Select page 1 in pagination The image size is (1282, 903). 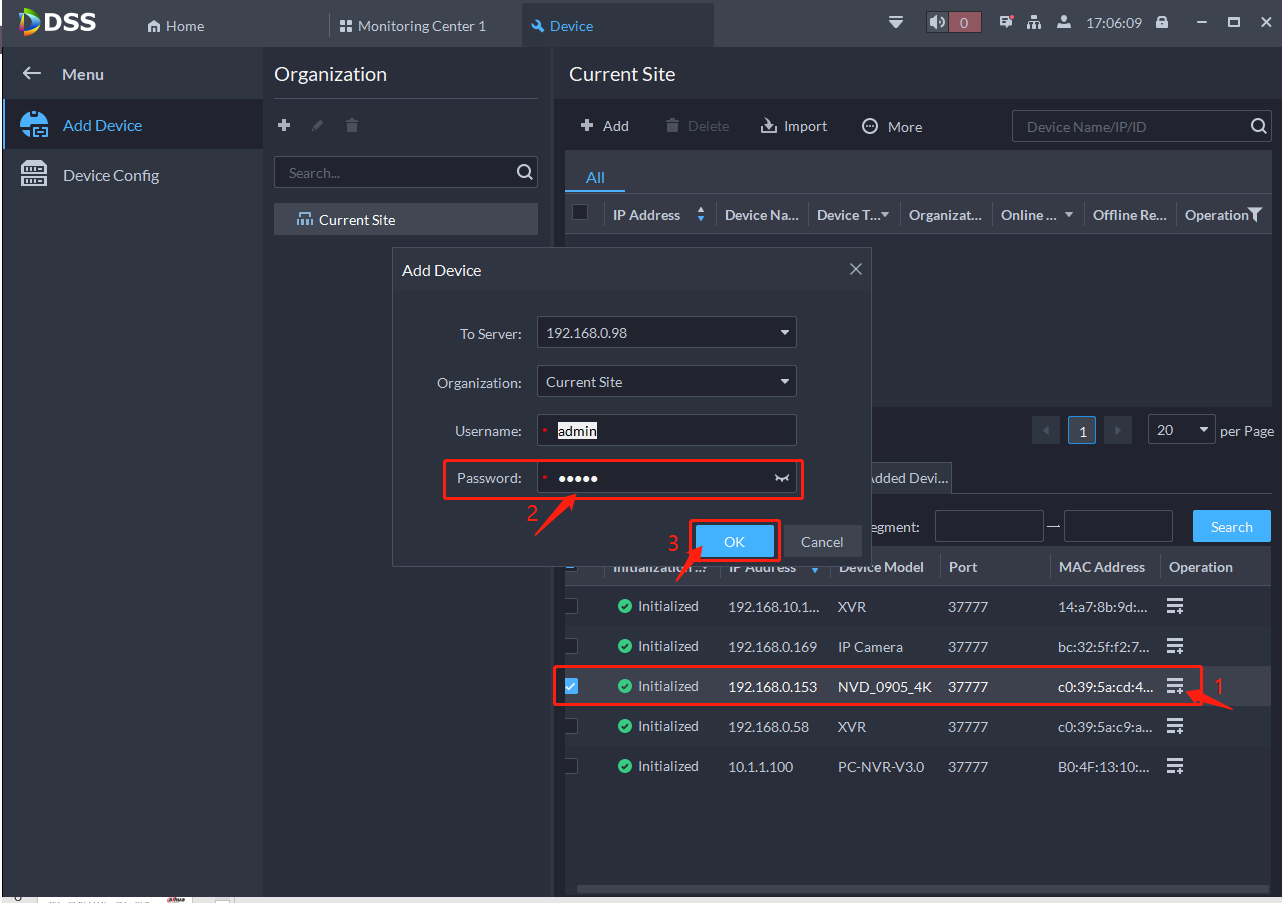pos(1081,430)
